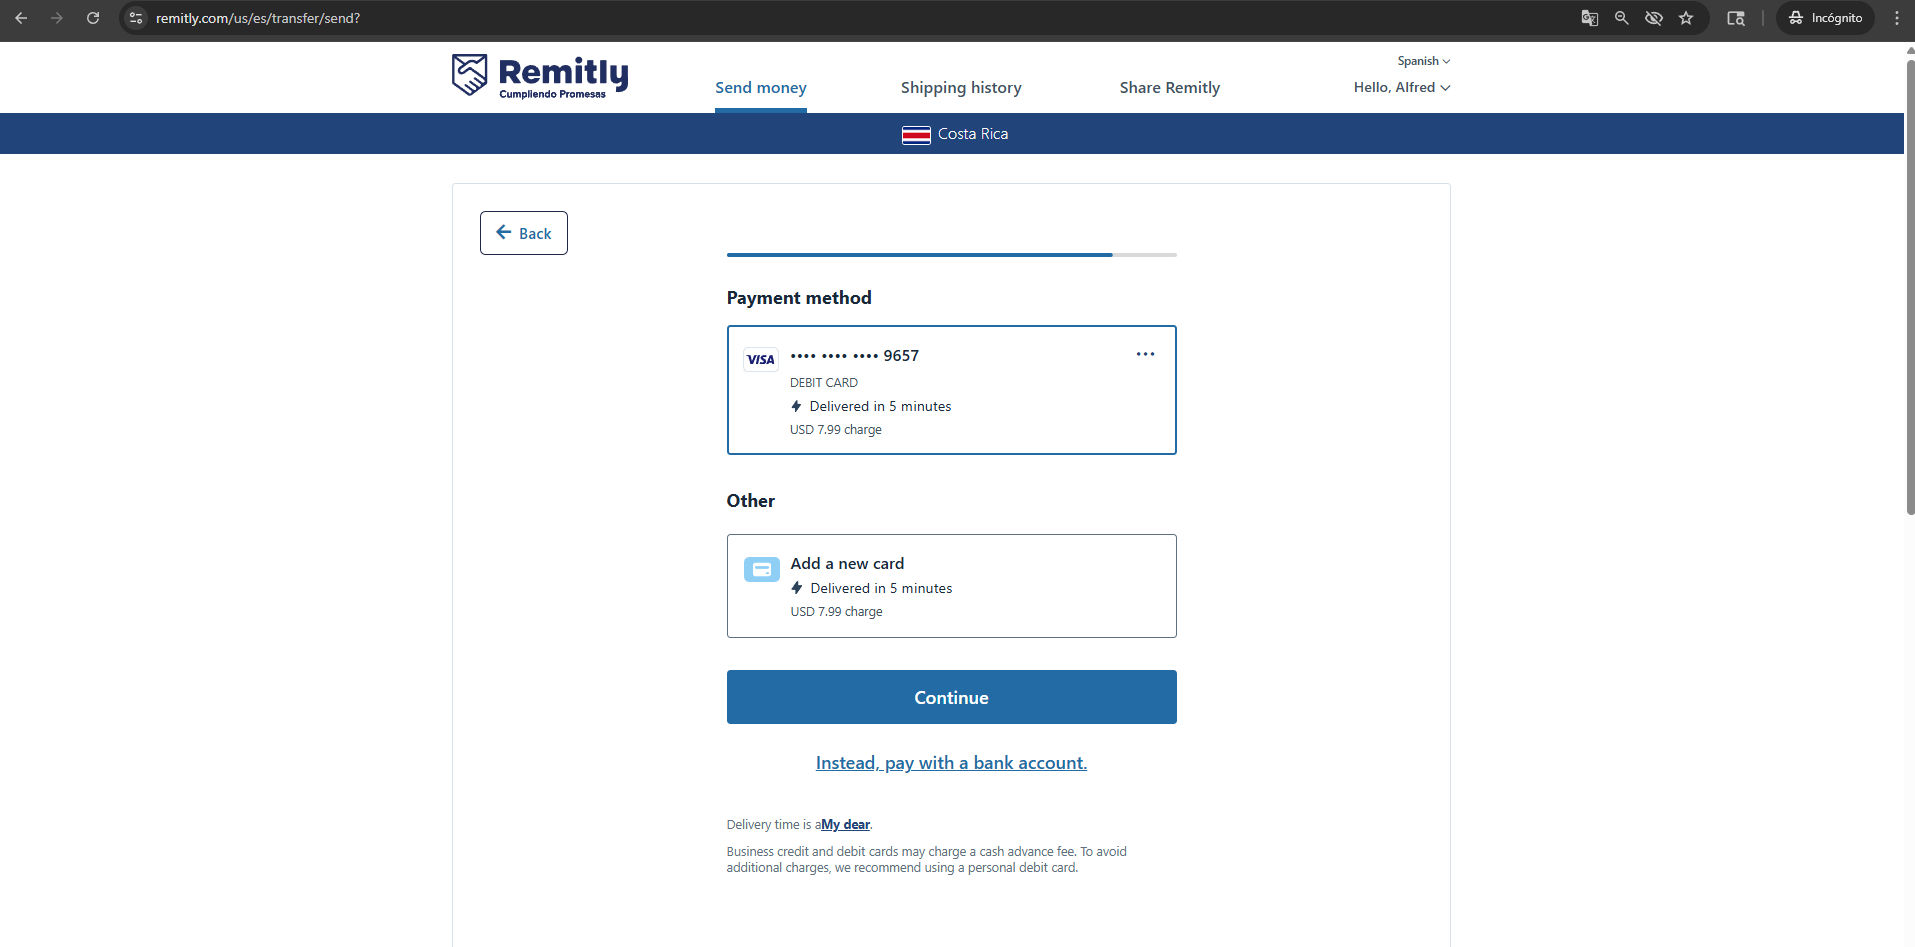
Task: Click the Costa Rica flag icon
Action: click(916, 135)
